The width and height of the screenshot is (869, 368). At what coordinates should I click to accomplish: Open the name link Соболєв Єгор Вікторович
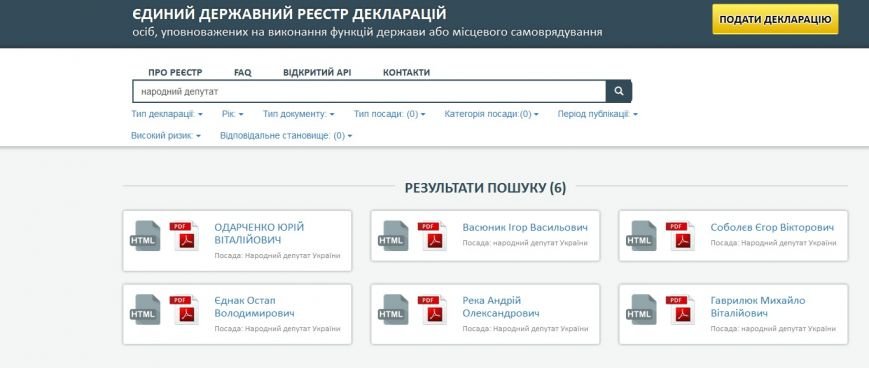click(x=772, y=227)
